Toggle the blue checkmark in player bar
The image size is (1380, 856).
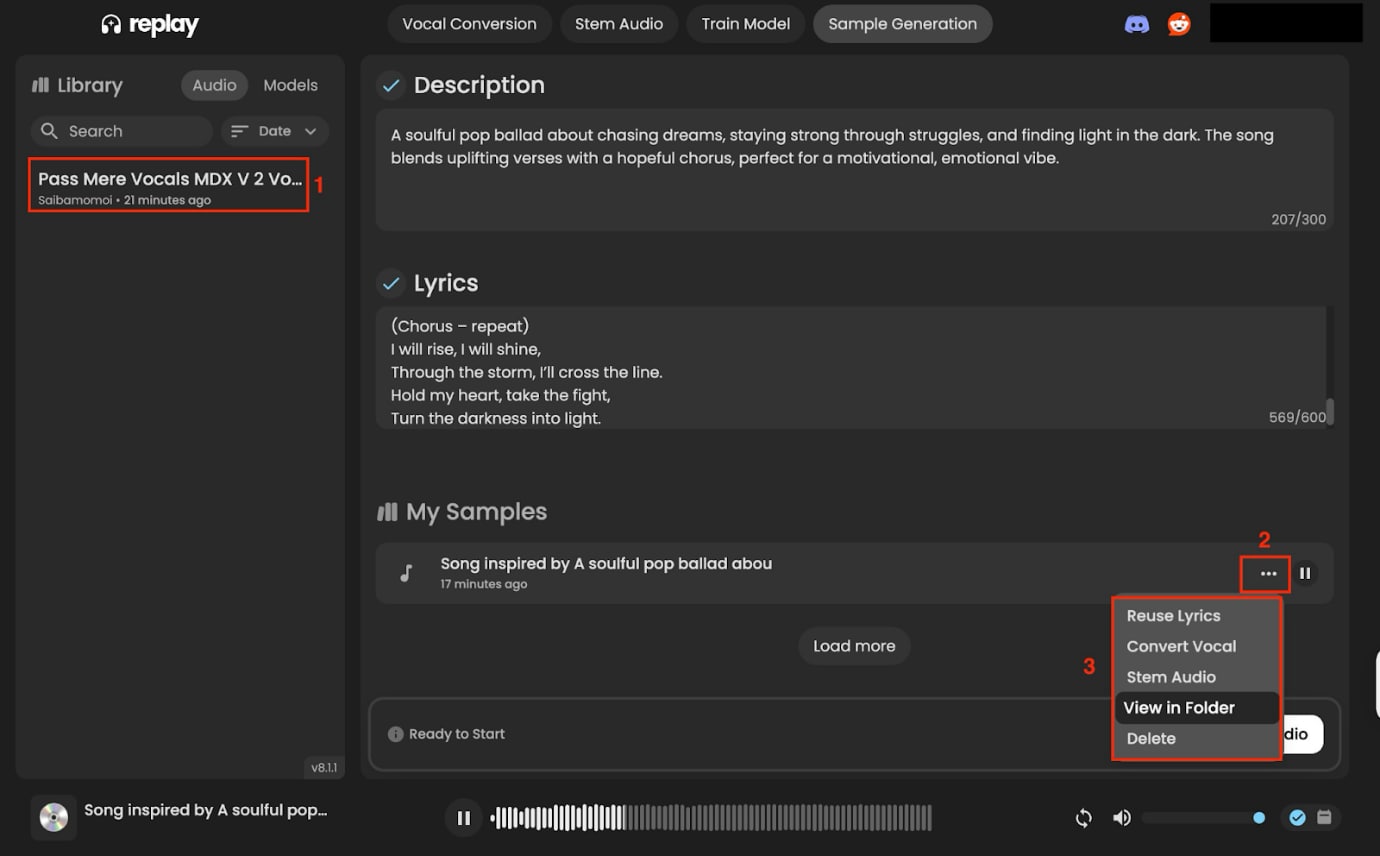tap(1297, 818)
